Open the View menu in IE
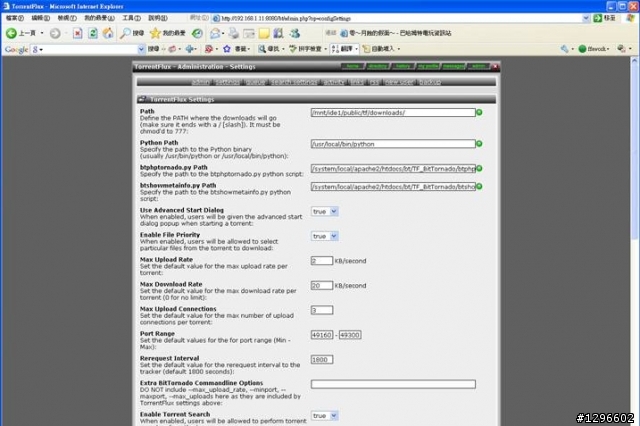 pyautogui.click(x=67, y=18)
